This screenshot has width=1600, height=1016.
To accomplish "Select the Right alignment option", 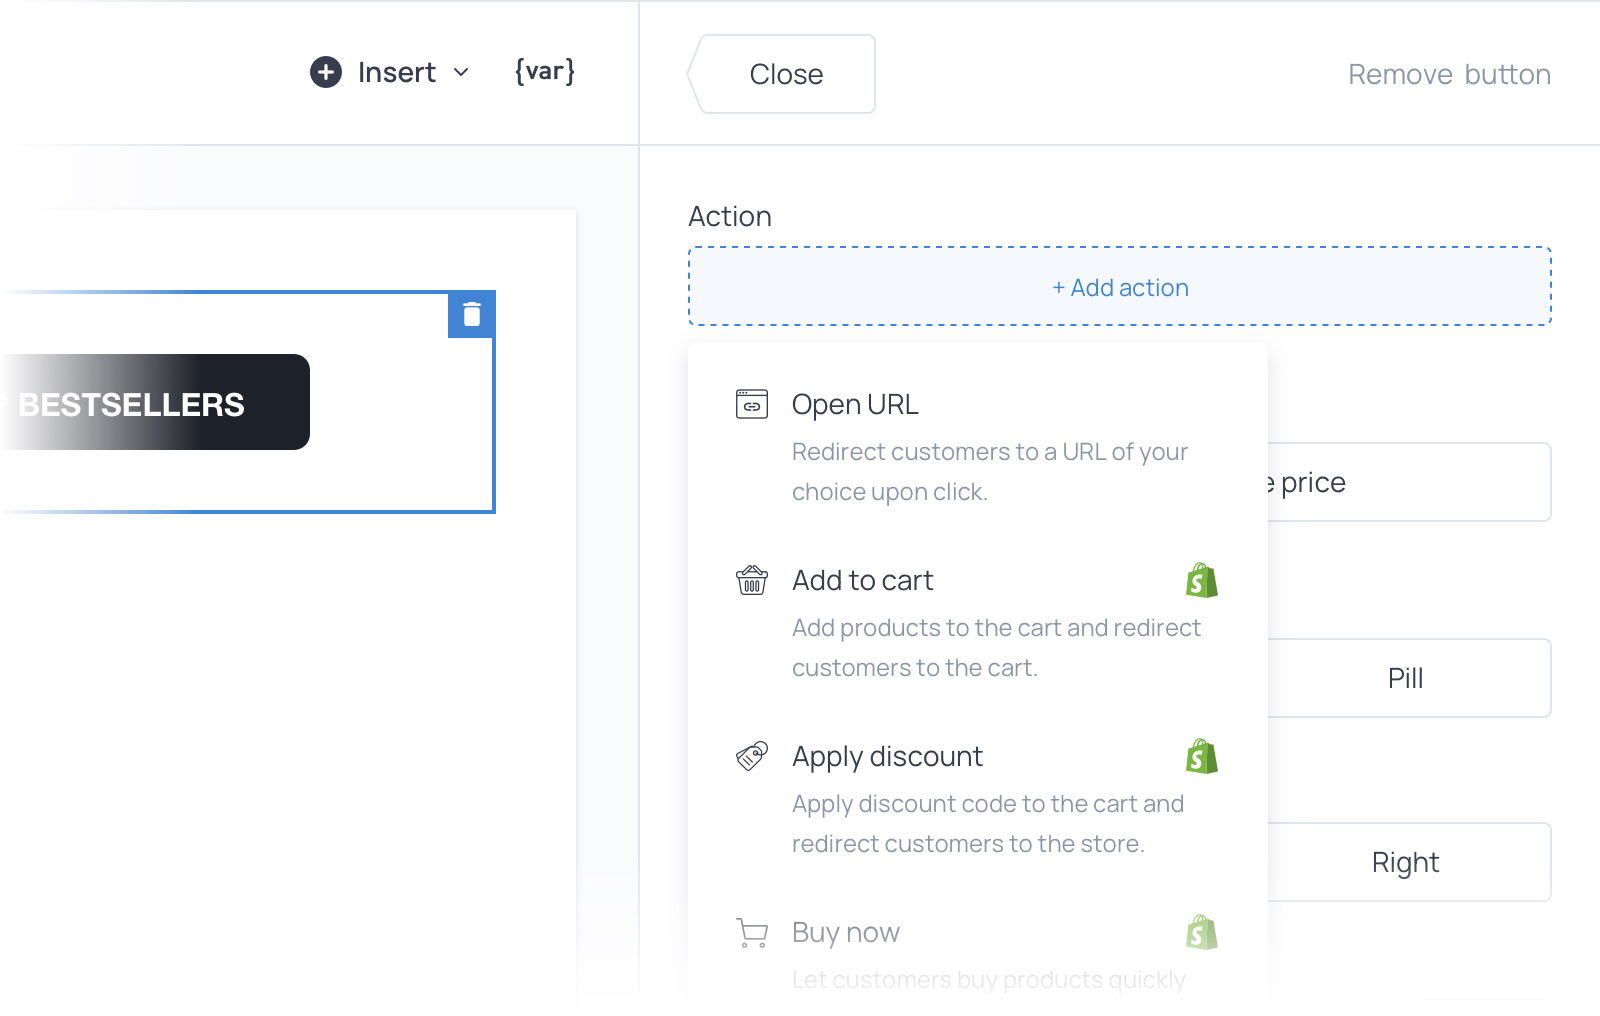I will click(x=1404, y=861).
